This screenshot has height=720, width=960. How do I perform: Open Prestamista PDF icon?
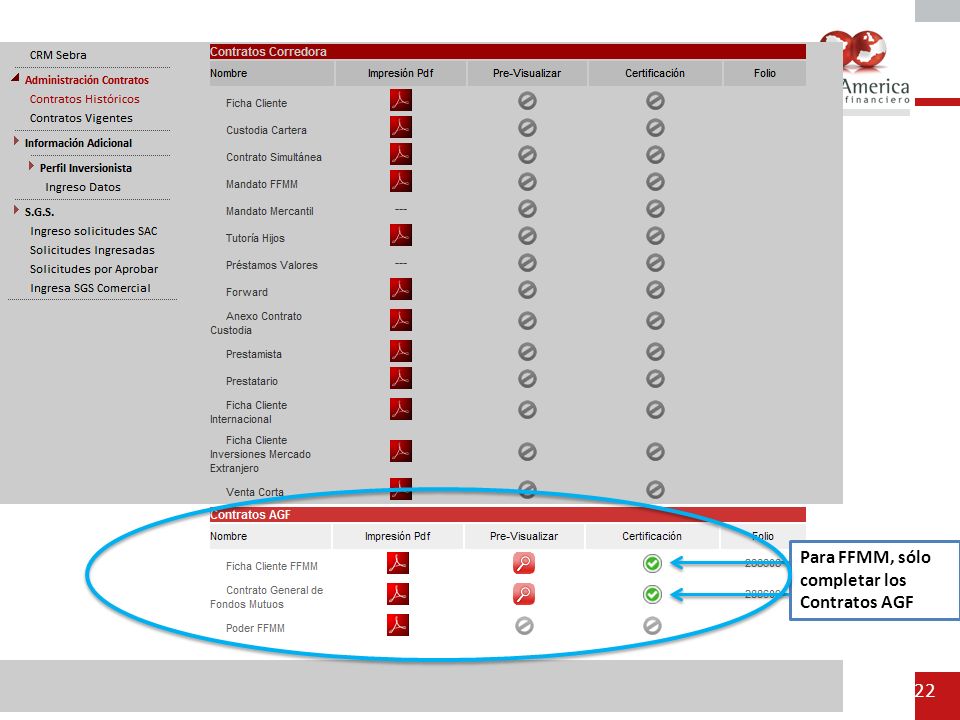[400, 351]
